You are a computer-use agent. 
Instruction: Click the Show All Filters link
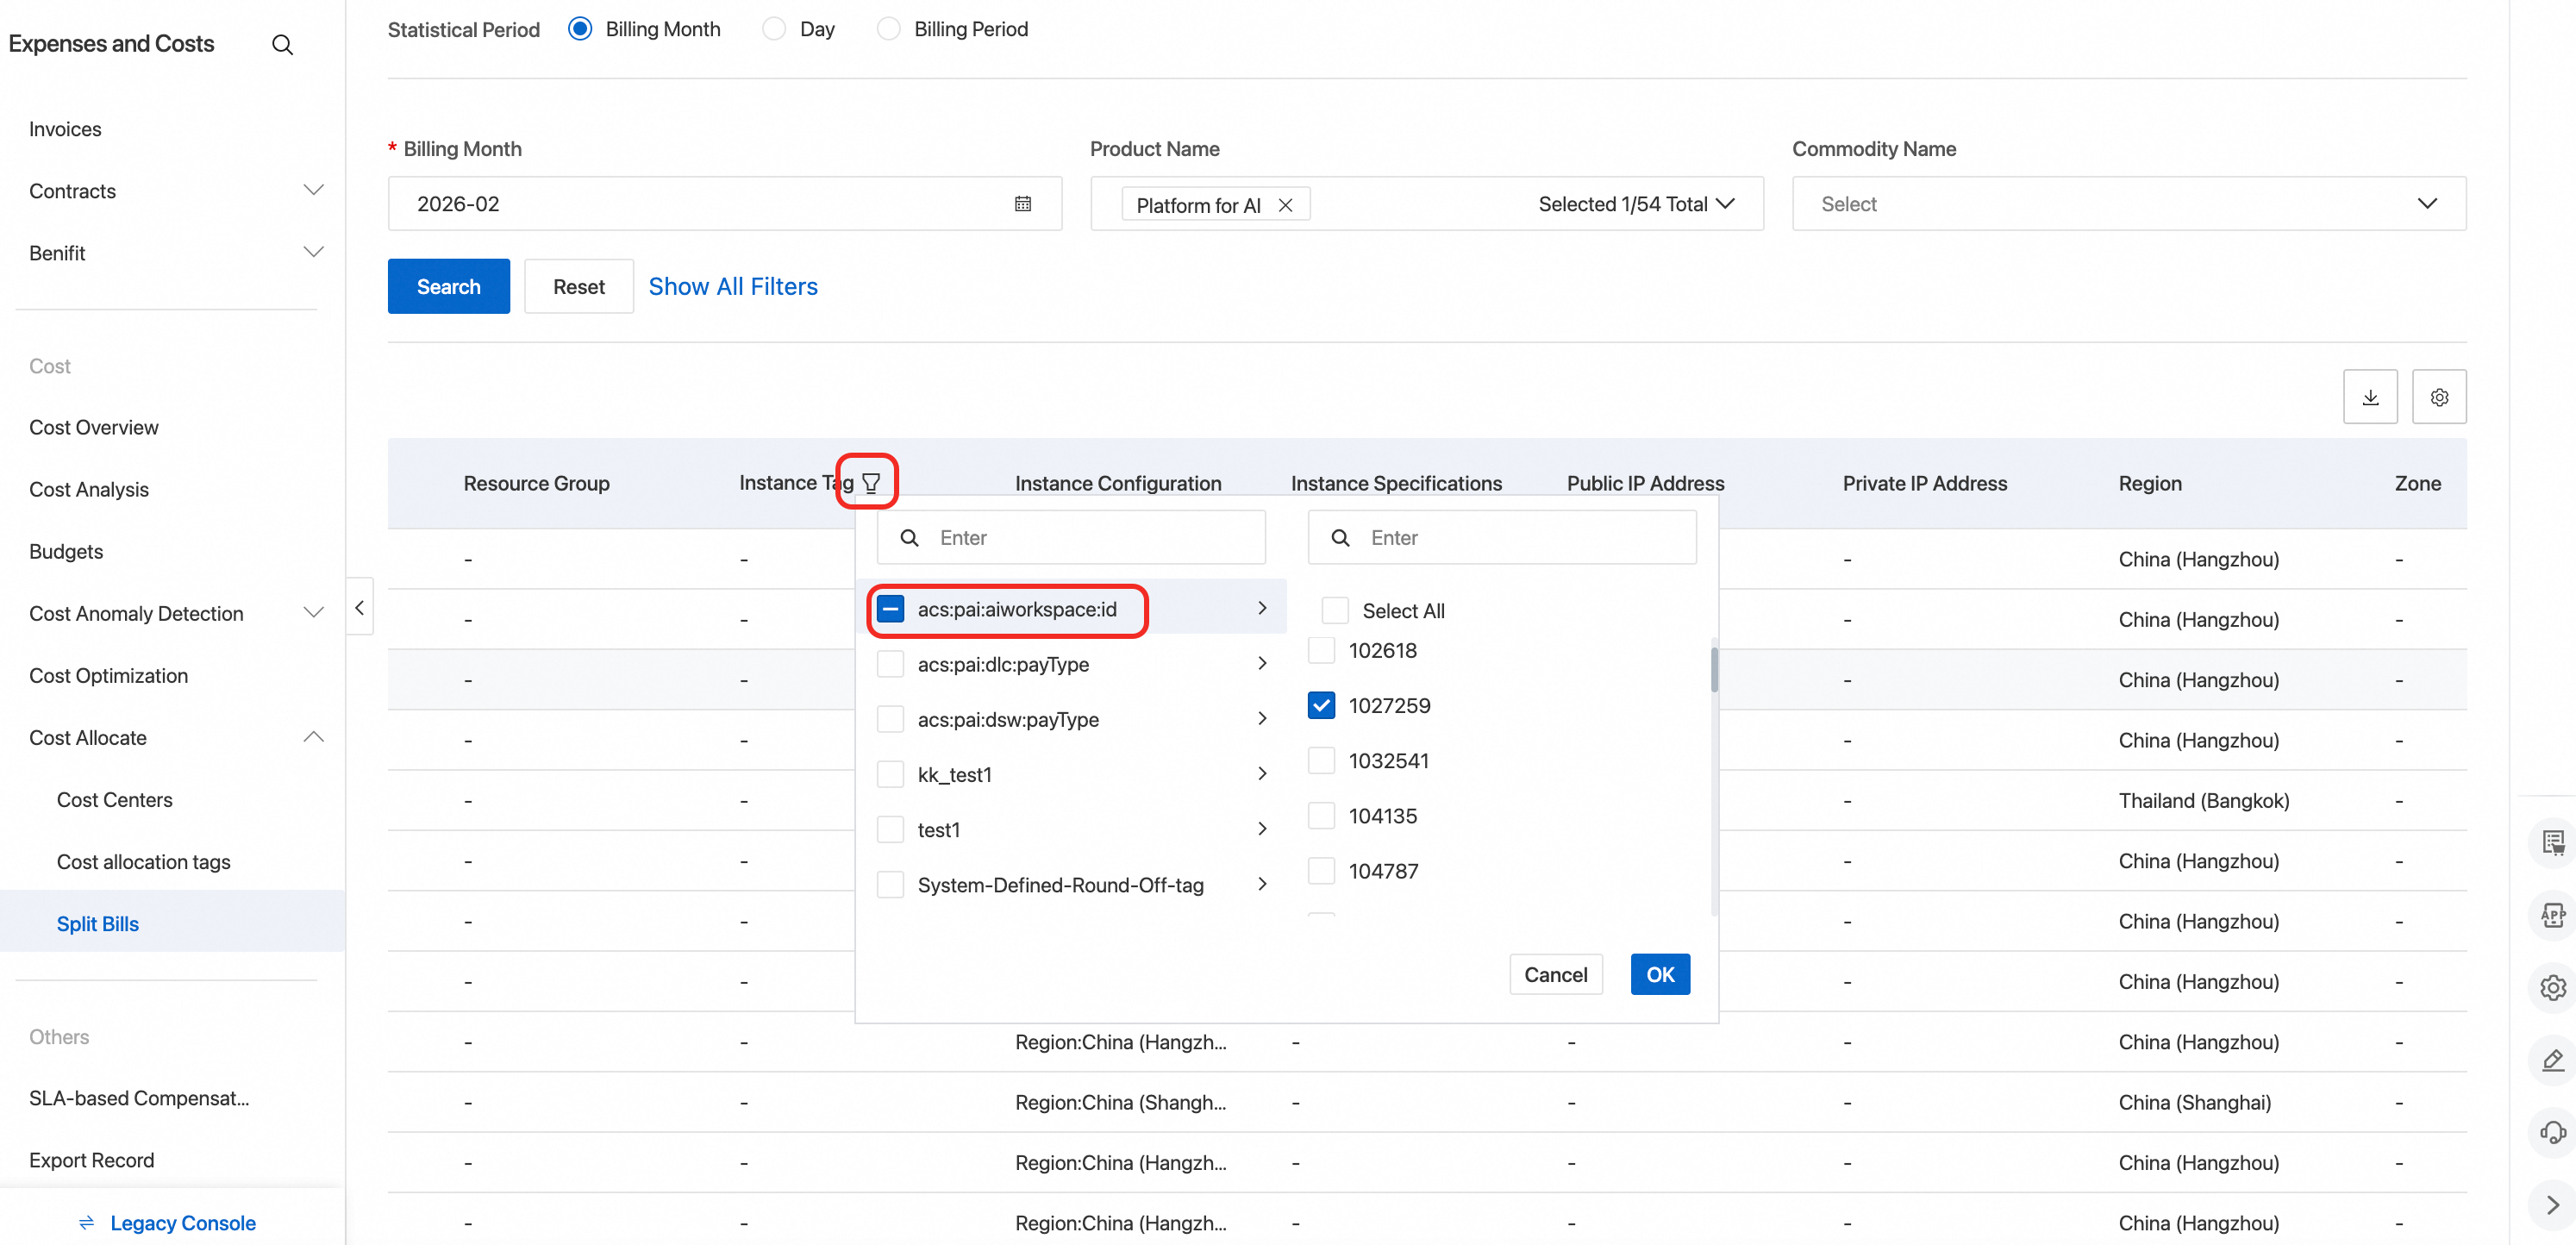pyautogui.click(x=732, y=287)
